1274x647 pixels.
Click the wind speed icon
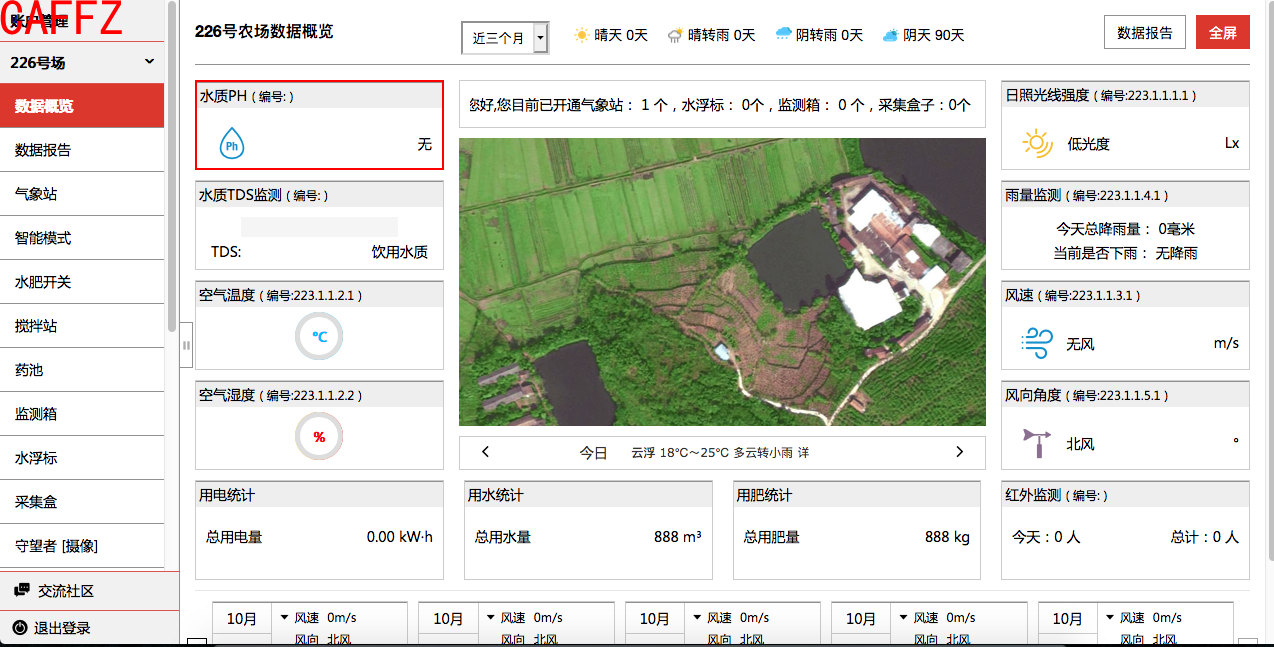click(1036, 343)
